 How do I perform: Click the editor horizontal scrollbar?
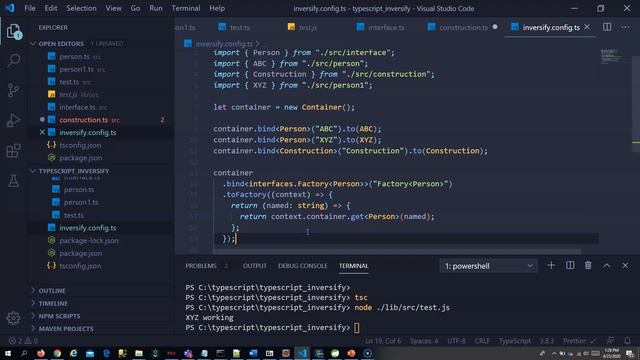click(x=397, y=251)
